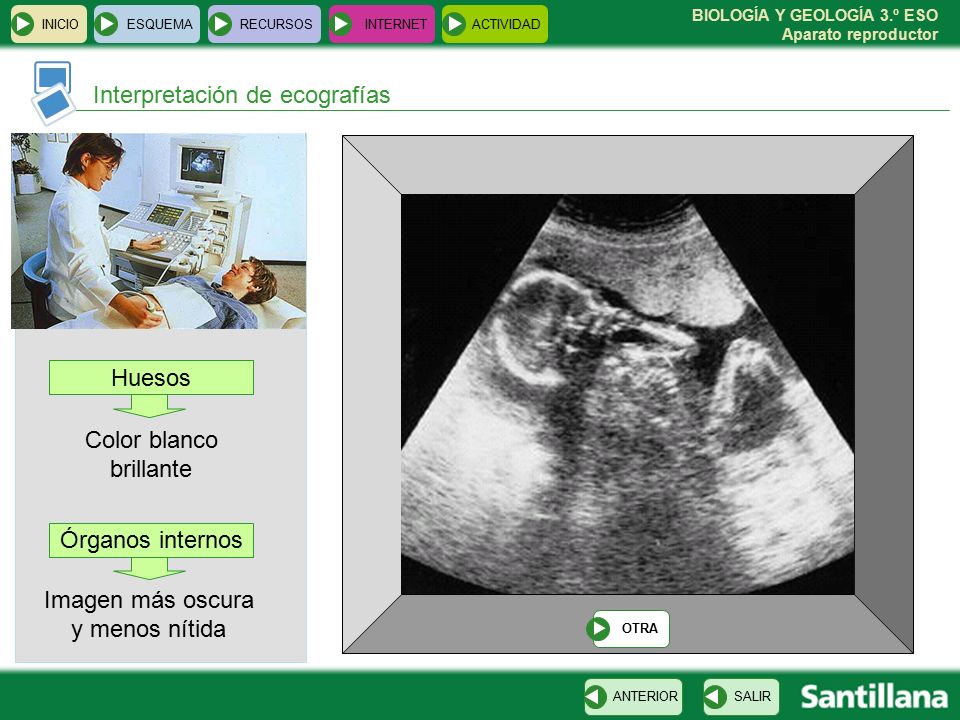Click the Huesos green label
Viewport: 960px width, 720px height.
[151, 378]
